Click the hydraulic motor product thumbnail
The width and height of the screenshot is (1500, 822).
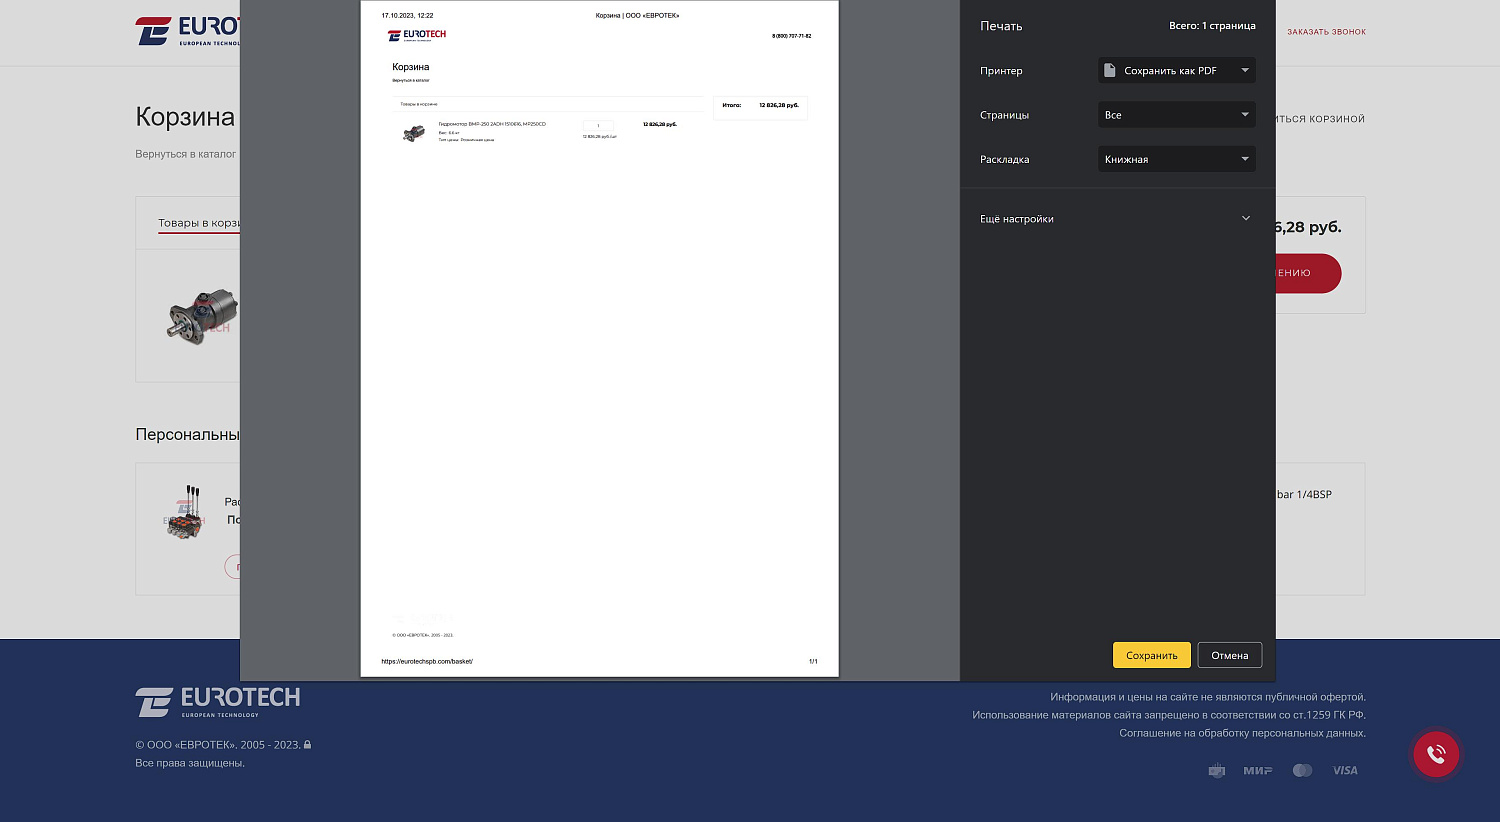[x=201, y=316]
